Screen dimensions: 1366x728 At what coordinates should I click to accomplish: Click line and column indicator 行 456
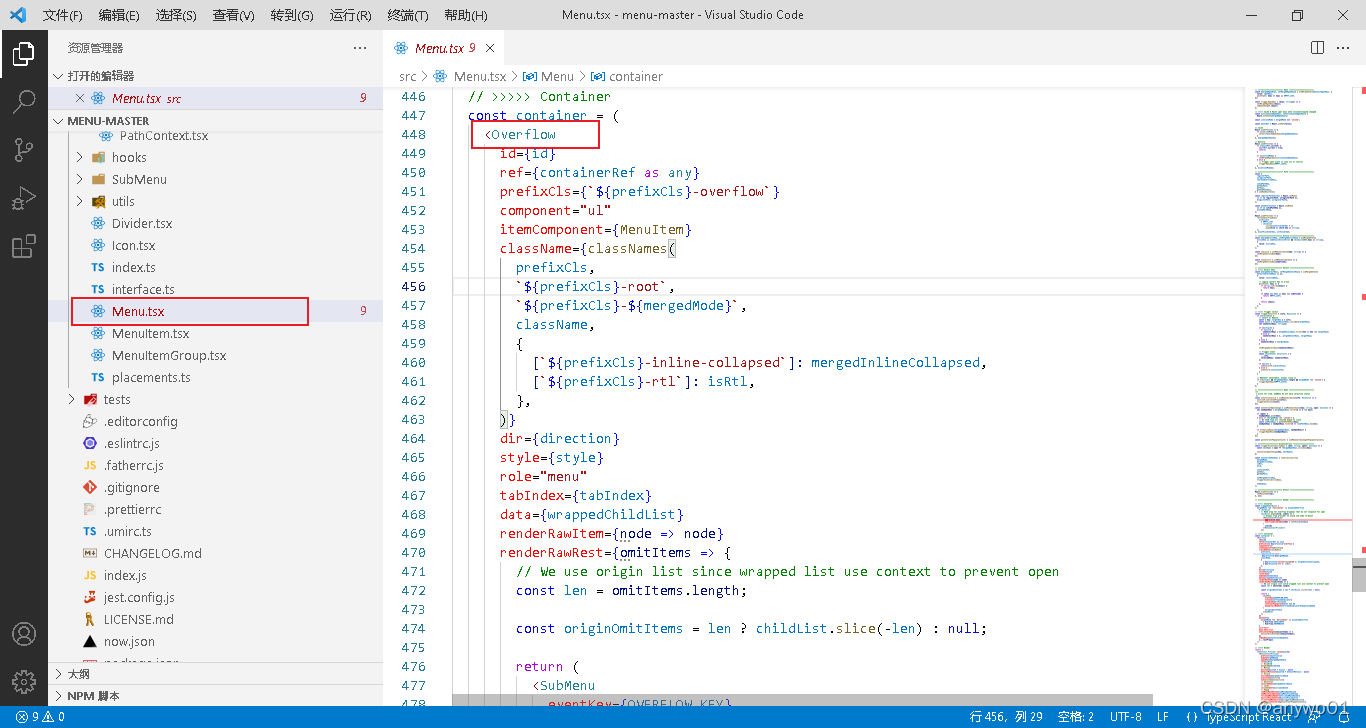pos(1006,717)
